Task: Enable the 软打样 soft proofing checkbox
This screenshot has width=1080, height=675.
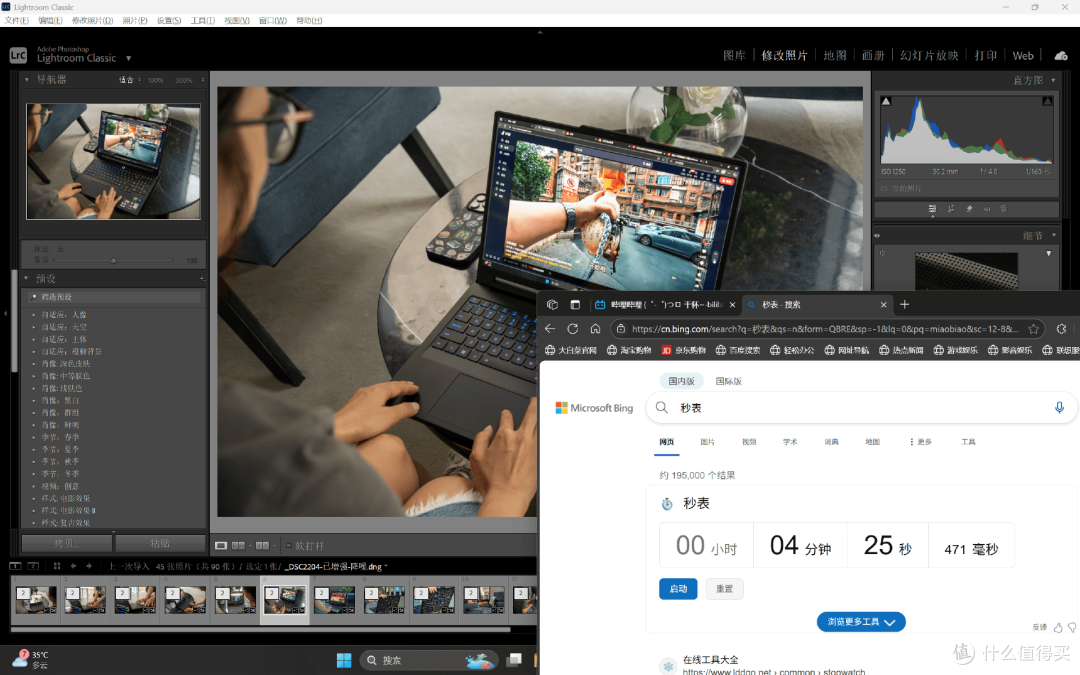Action: [x=289, y=546]
